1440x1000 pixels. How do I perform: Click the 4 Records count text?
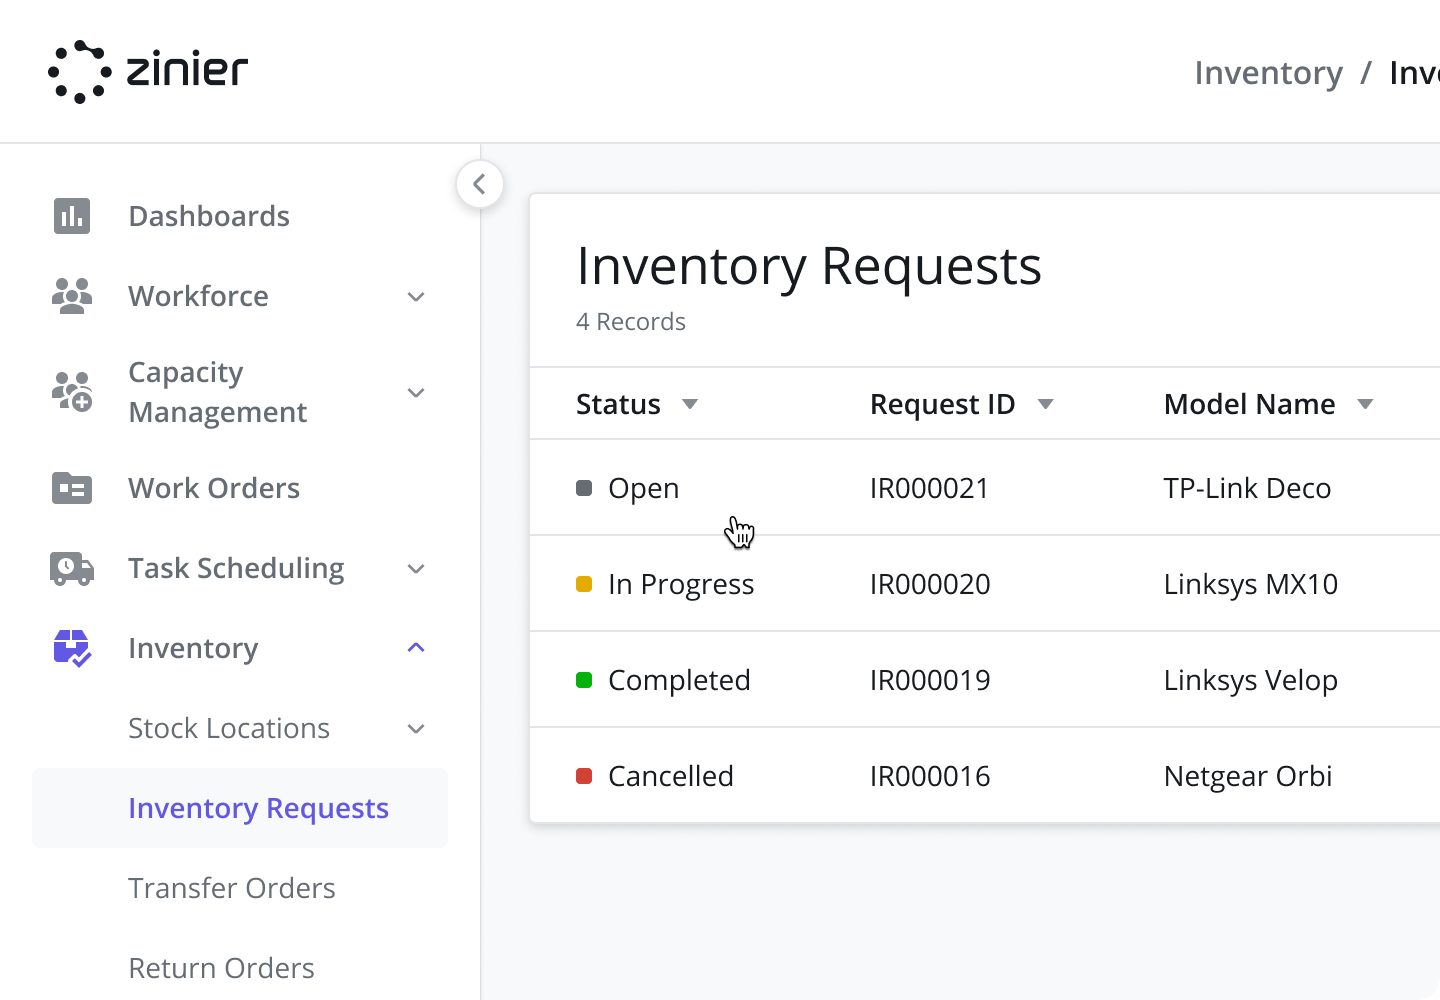(630, 322)
